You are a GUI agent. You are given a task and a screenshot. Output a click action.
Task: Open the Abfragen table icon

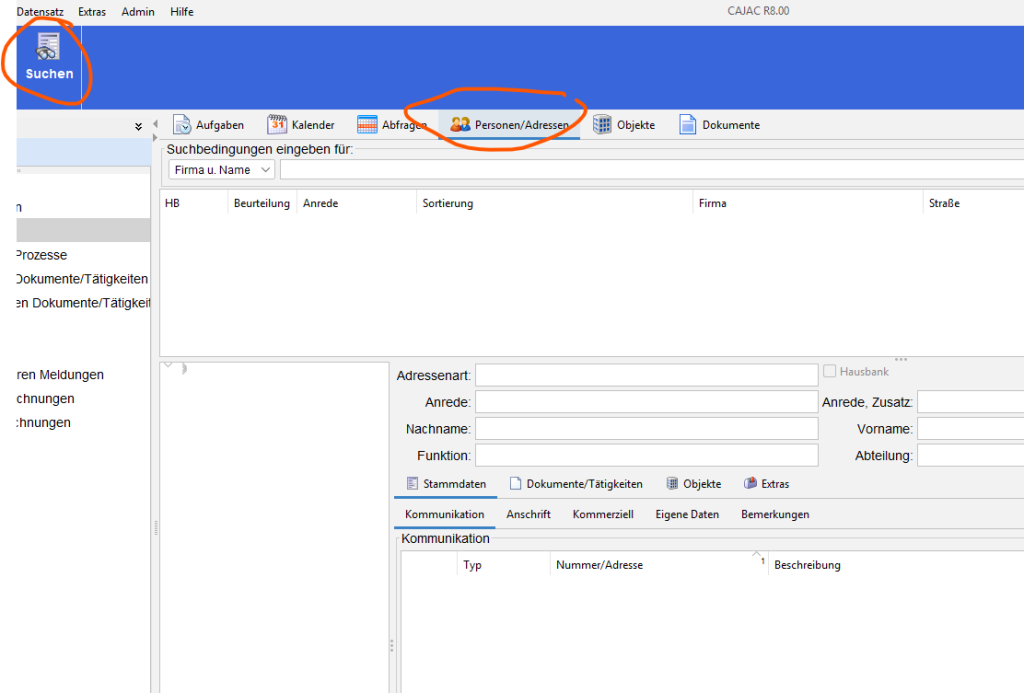tap(367, 125)
